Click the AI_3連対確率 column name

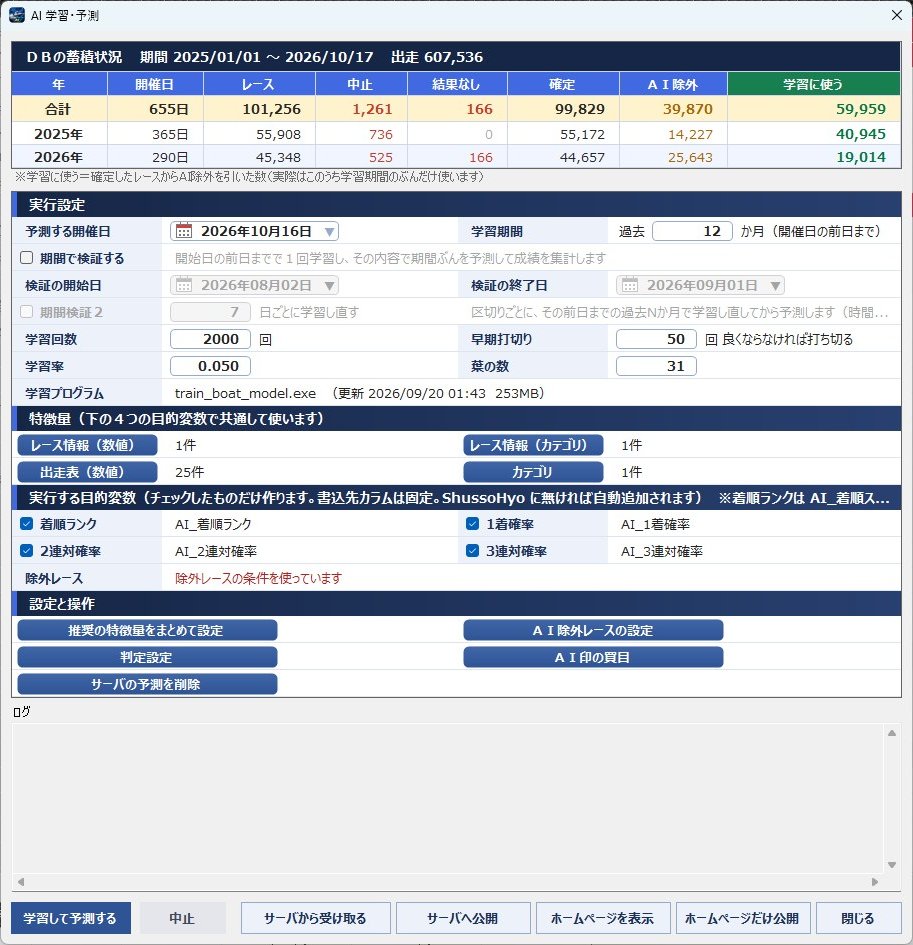tap(662, 551)
